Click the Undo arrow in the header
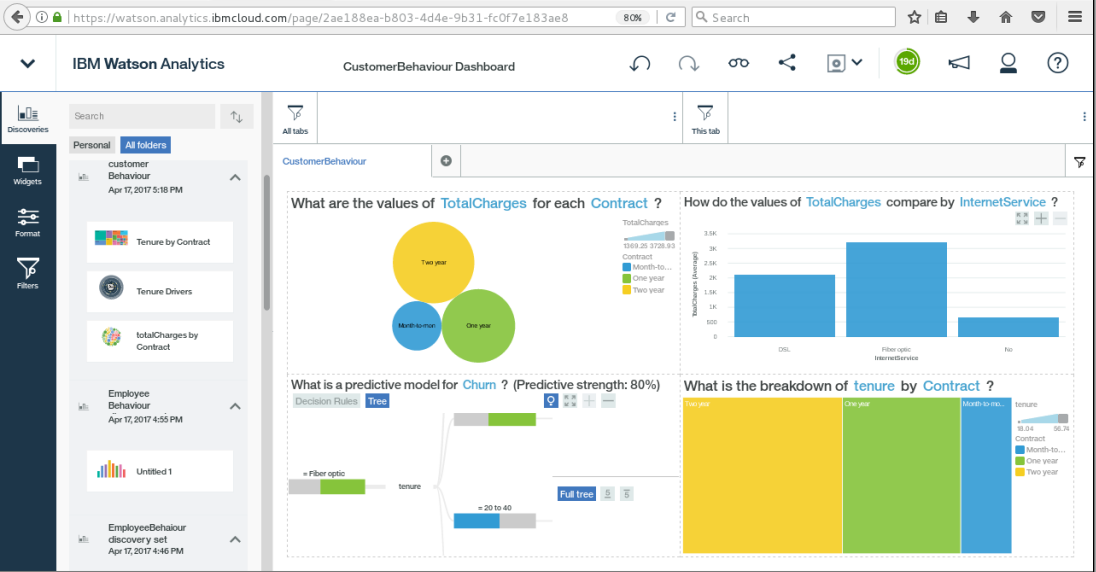The width and height of the screenshot is (1096, 572). [640, 64]
